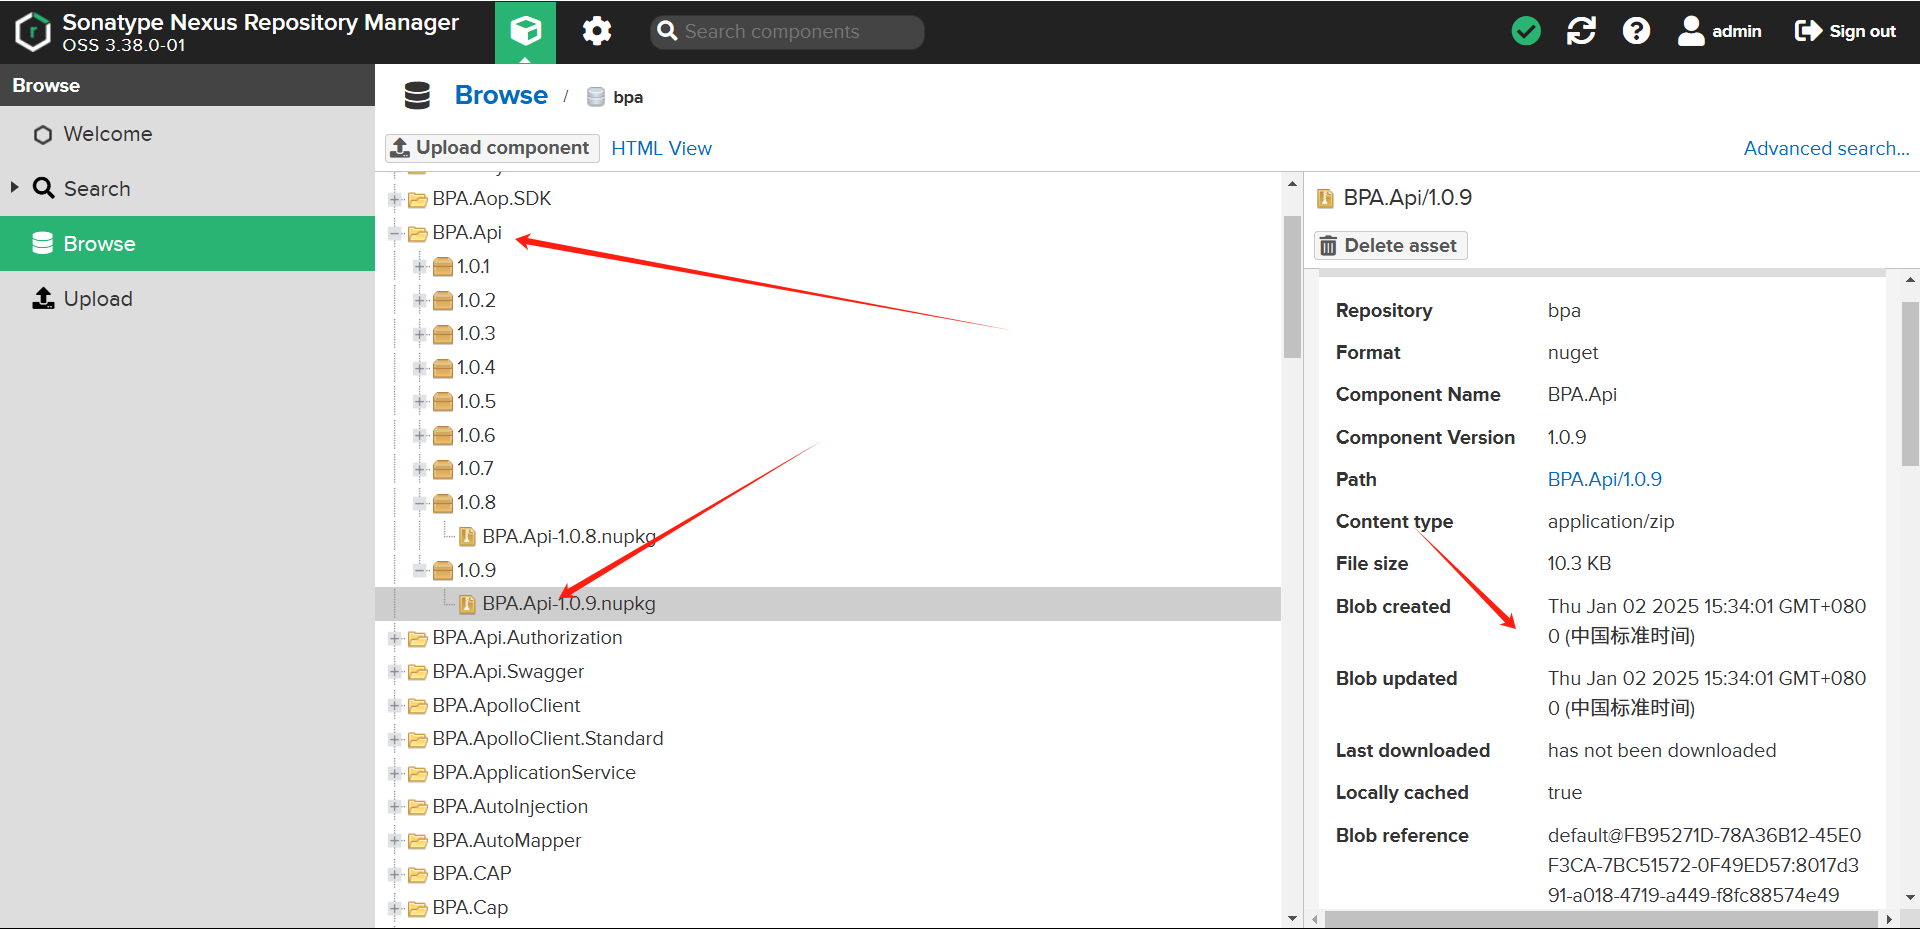Viewport: 1920px width, 929px height.
Task: Select the BPA.Api.Authorization folder
Action: pos(527,638)
